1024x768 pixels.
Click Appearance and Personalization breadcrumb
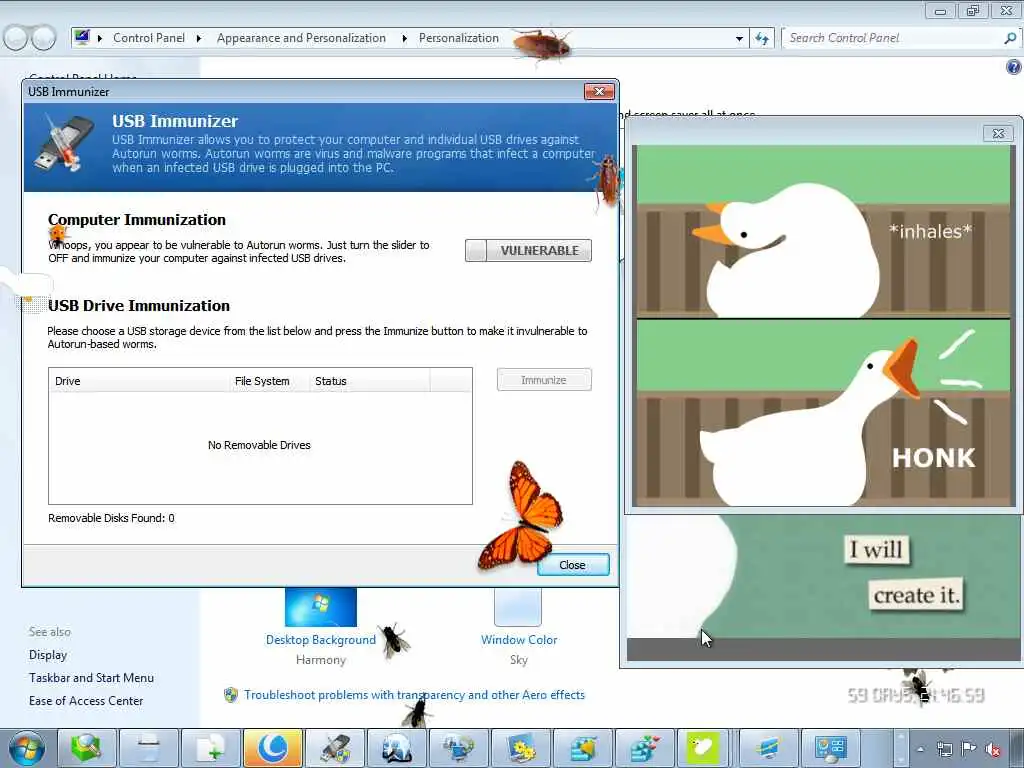pos(301,38)
